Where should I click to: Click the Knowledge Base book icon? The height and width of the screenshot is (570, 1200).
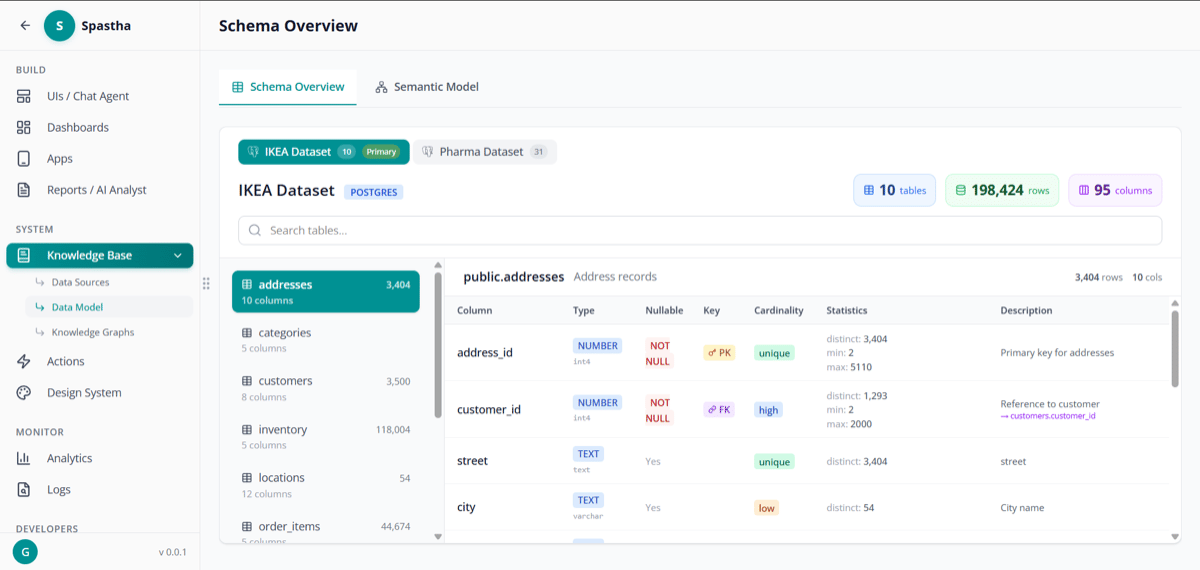pyautogui.click(x=24, y=255)
